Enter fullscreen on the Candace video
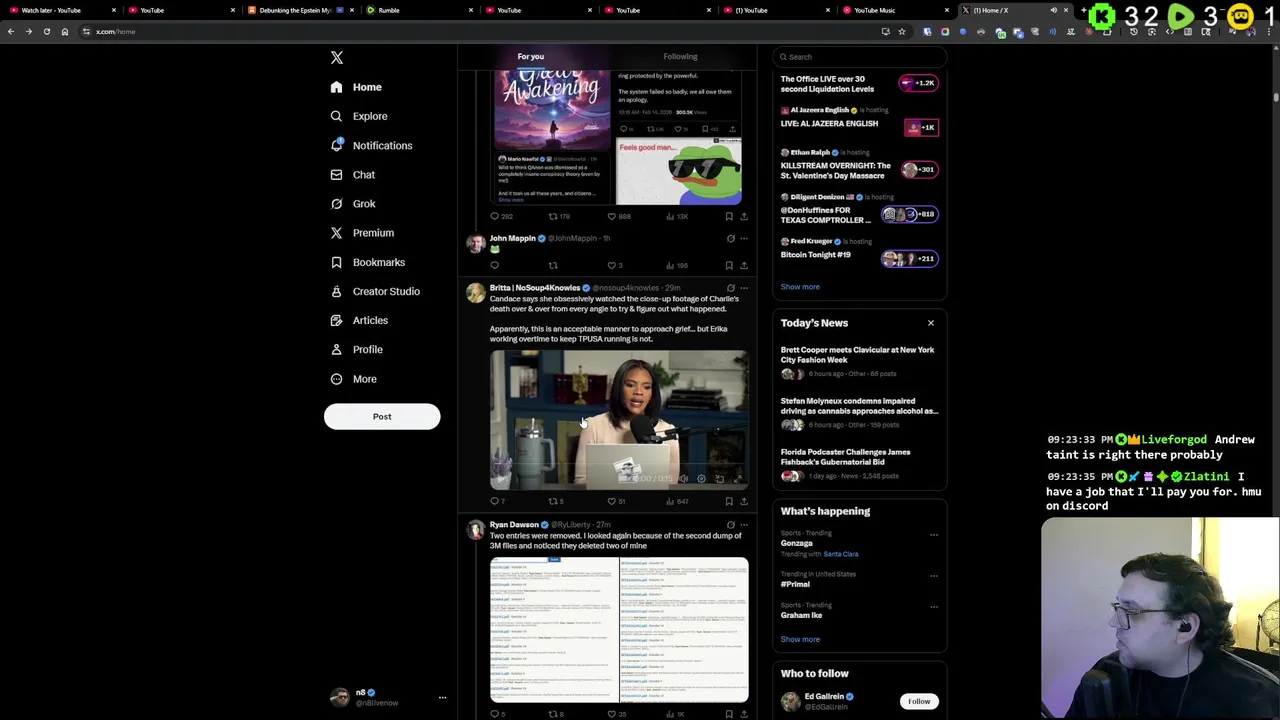Viewport: 1280px width, 720px height. [x=738, y=479]
